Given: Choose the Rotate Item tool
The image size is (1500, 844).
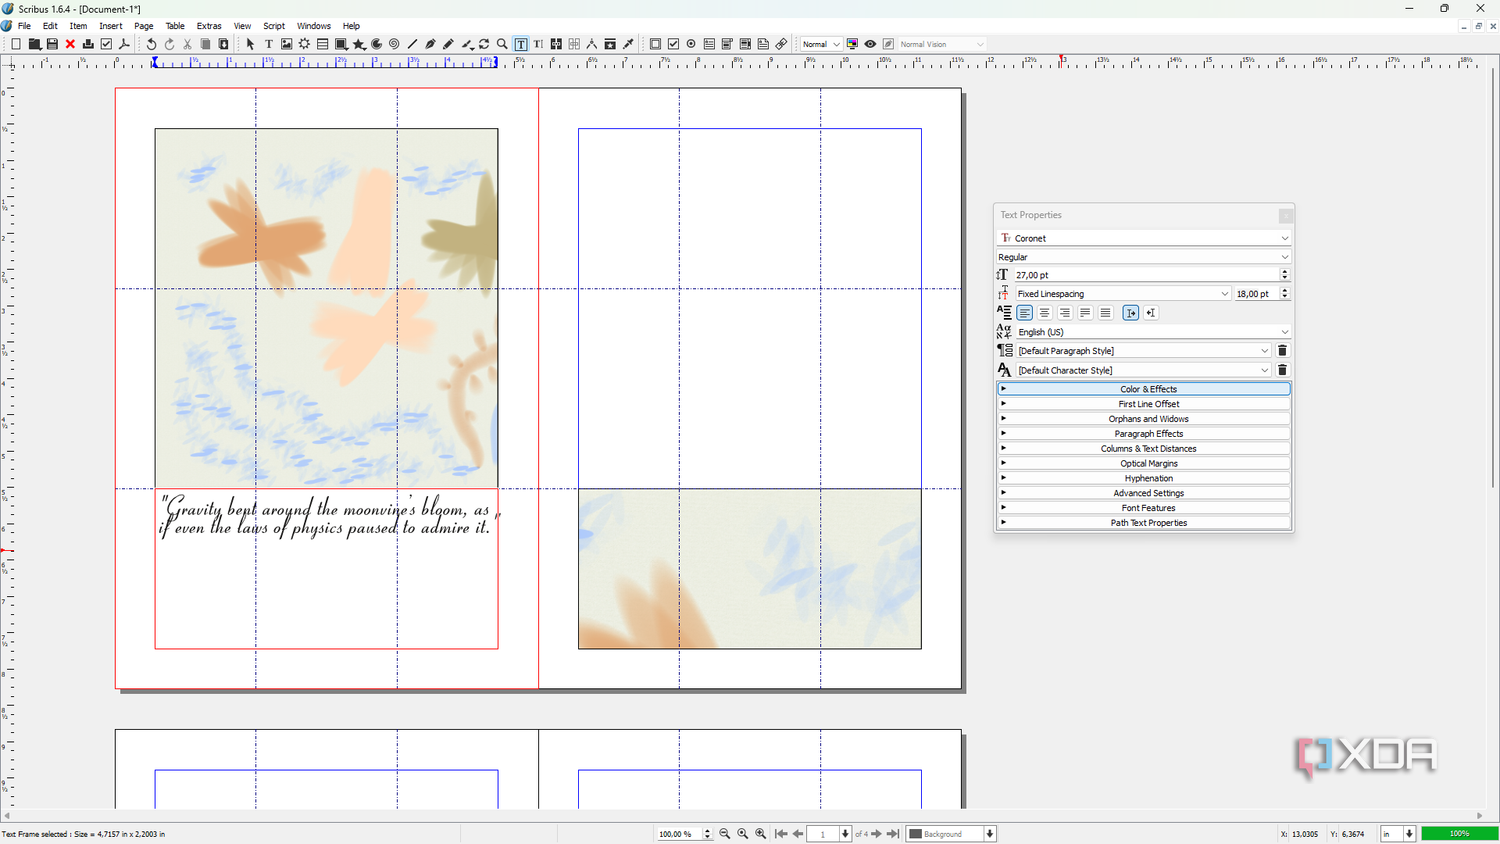Looking at the screenshot, I should (x=484, y=44).
